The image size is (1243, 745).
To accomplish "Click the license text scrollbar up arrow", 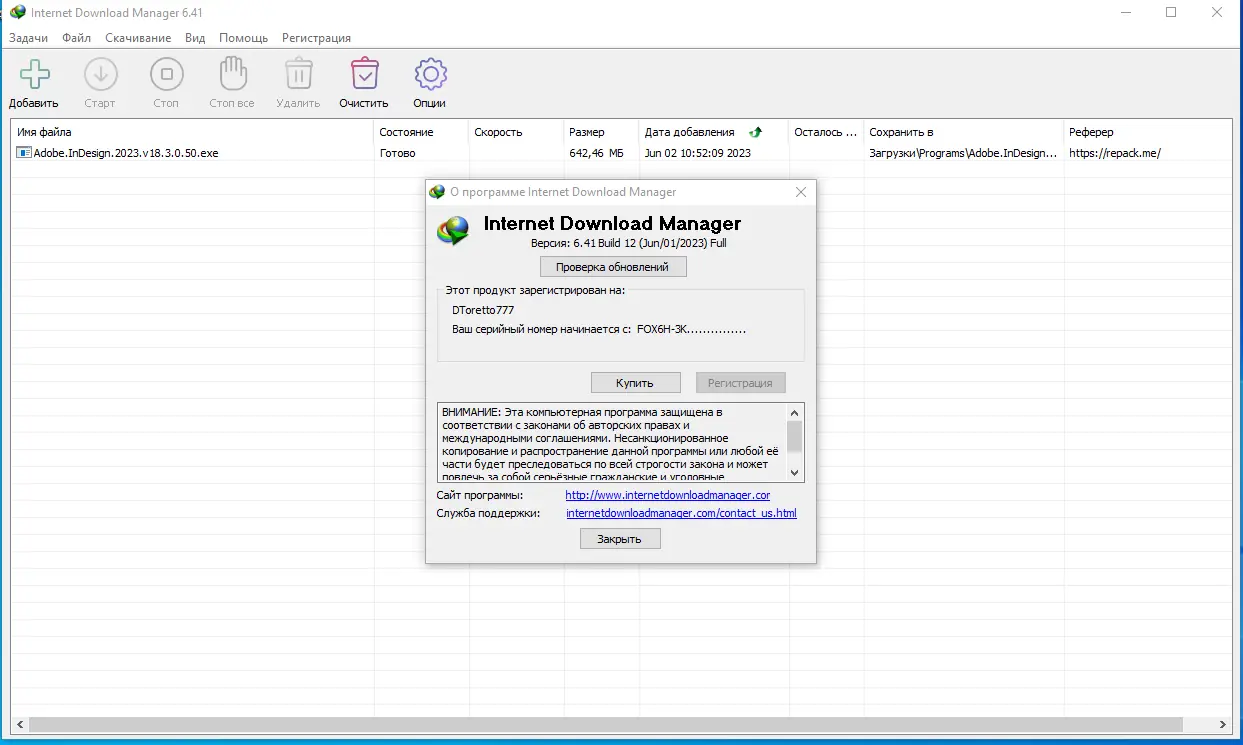I will pos(795,412).
